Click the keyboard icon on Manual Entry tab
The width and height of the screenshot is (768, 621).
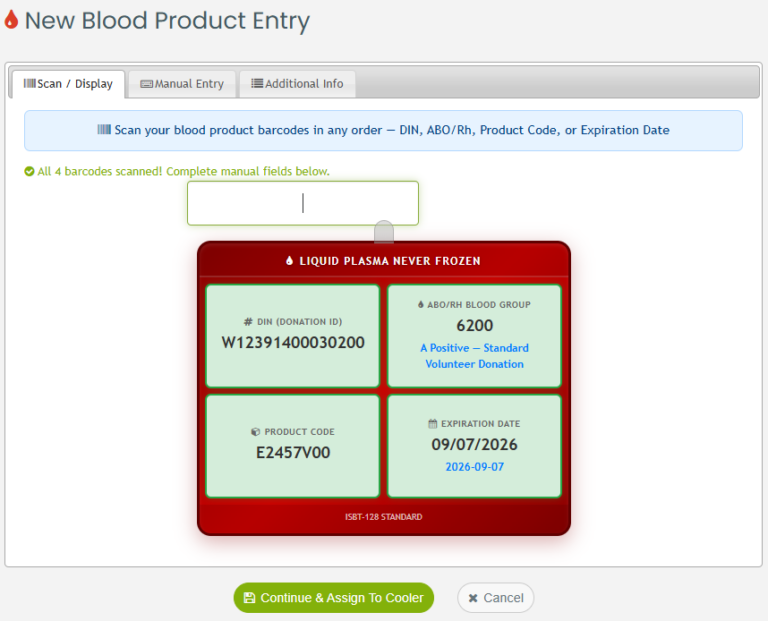click(146, 84)
